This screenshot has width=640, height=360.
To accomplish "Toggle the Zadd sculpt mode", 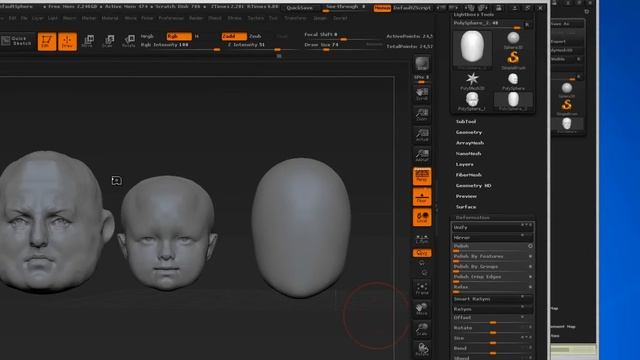I will (x=234, y=36).
